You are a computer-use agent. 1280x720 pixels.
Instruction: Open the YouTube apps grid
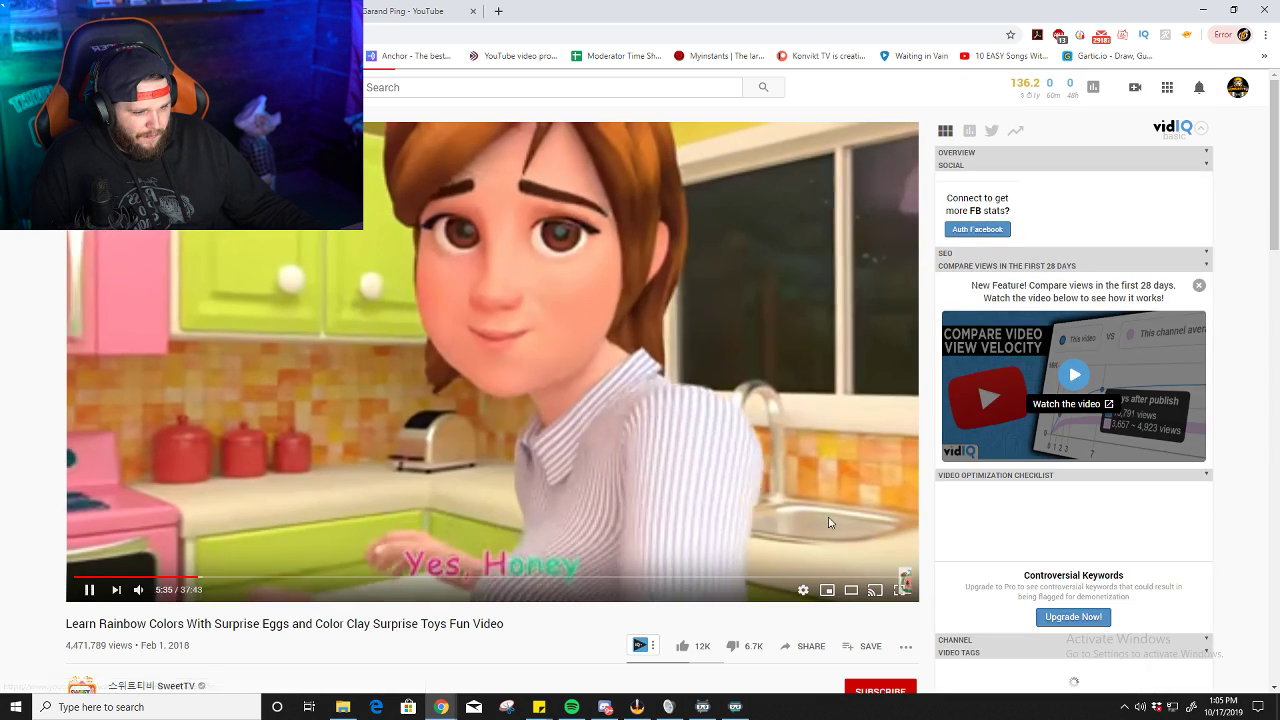coord(1167,87)
